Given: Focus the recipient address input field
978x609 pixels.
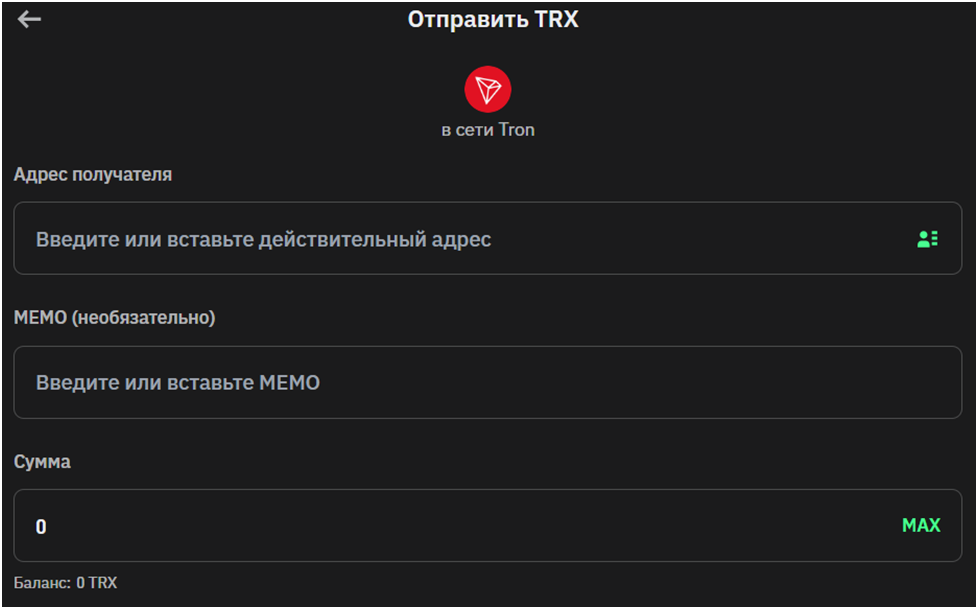Looking at the screenshot, I should [x=488, y=238].
